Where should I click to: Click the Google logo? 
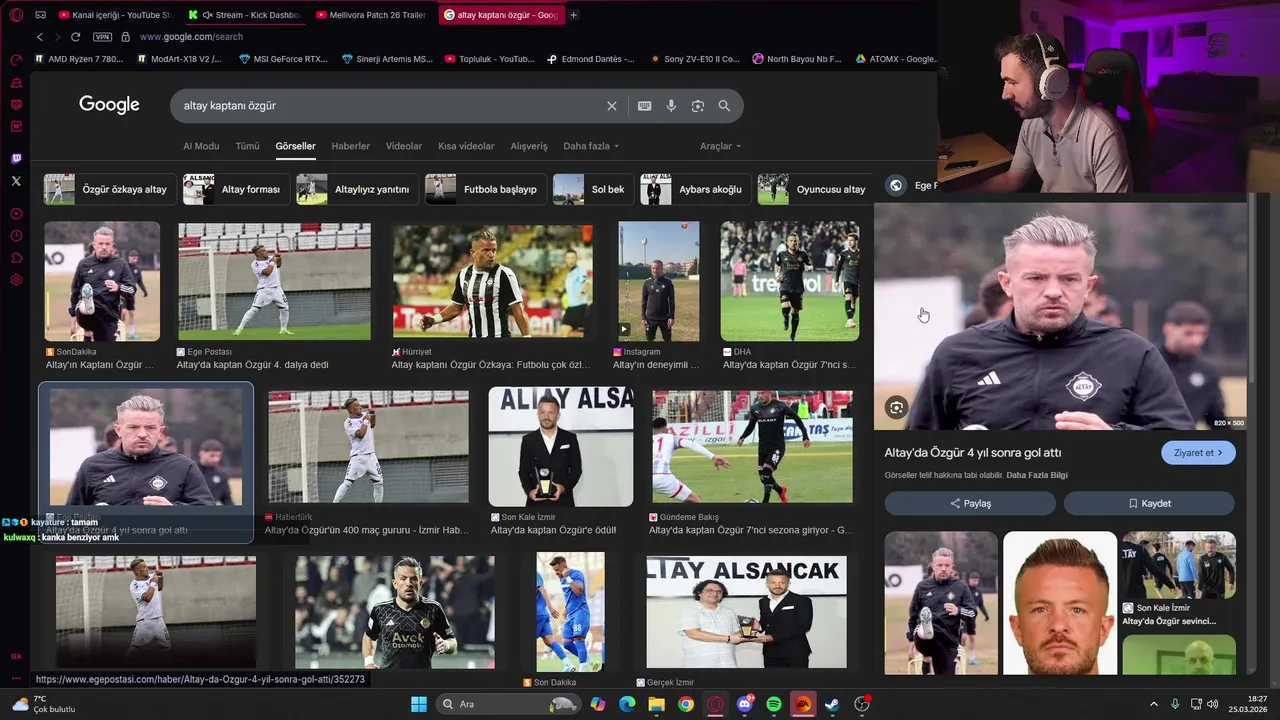click(109, 105)
